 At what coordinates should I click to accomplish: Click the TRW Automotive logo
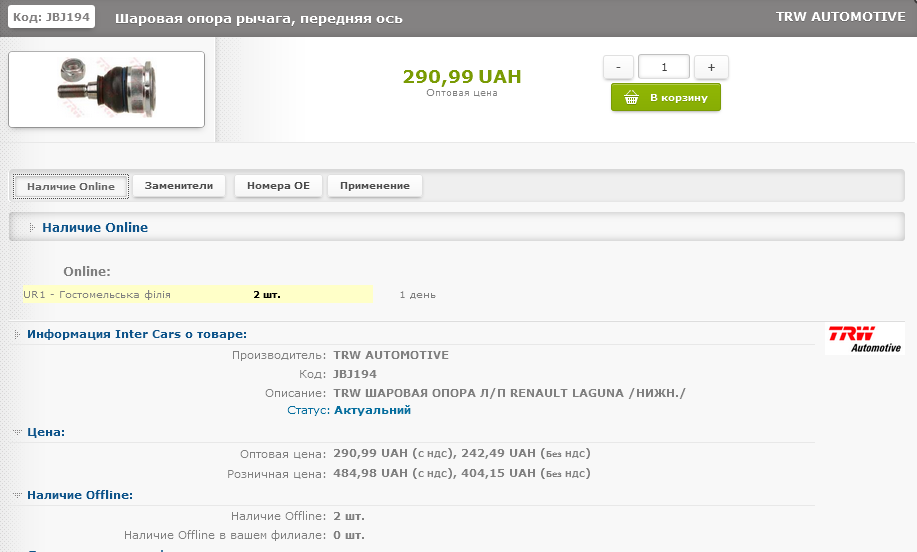click(x=865, y=339)
